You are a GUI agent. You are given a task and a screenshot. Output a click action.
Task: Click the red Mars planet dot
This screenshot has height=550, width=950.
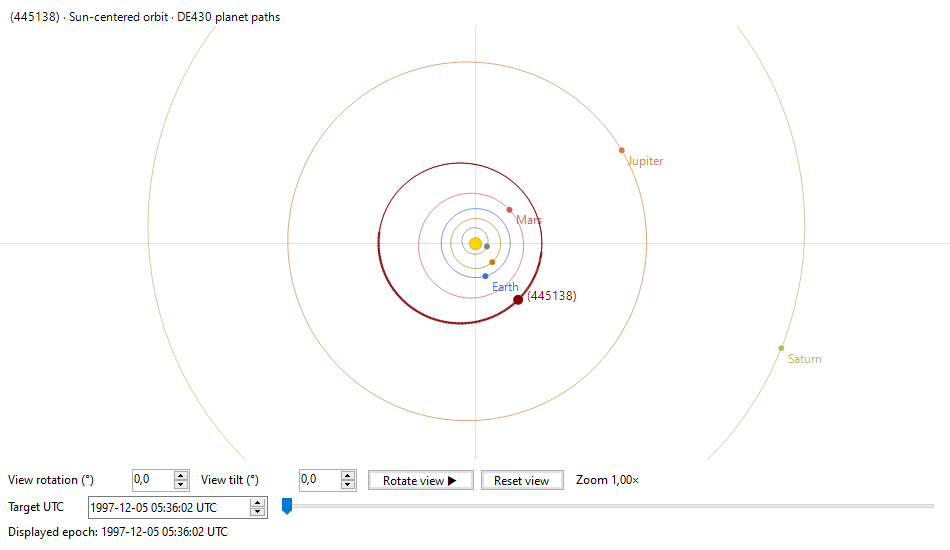point(510,210)
